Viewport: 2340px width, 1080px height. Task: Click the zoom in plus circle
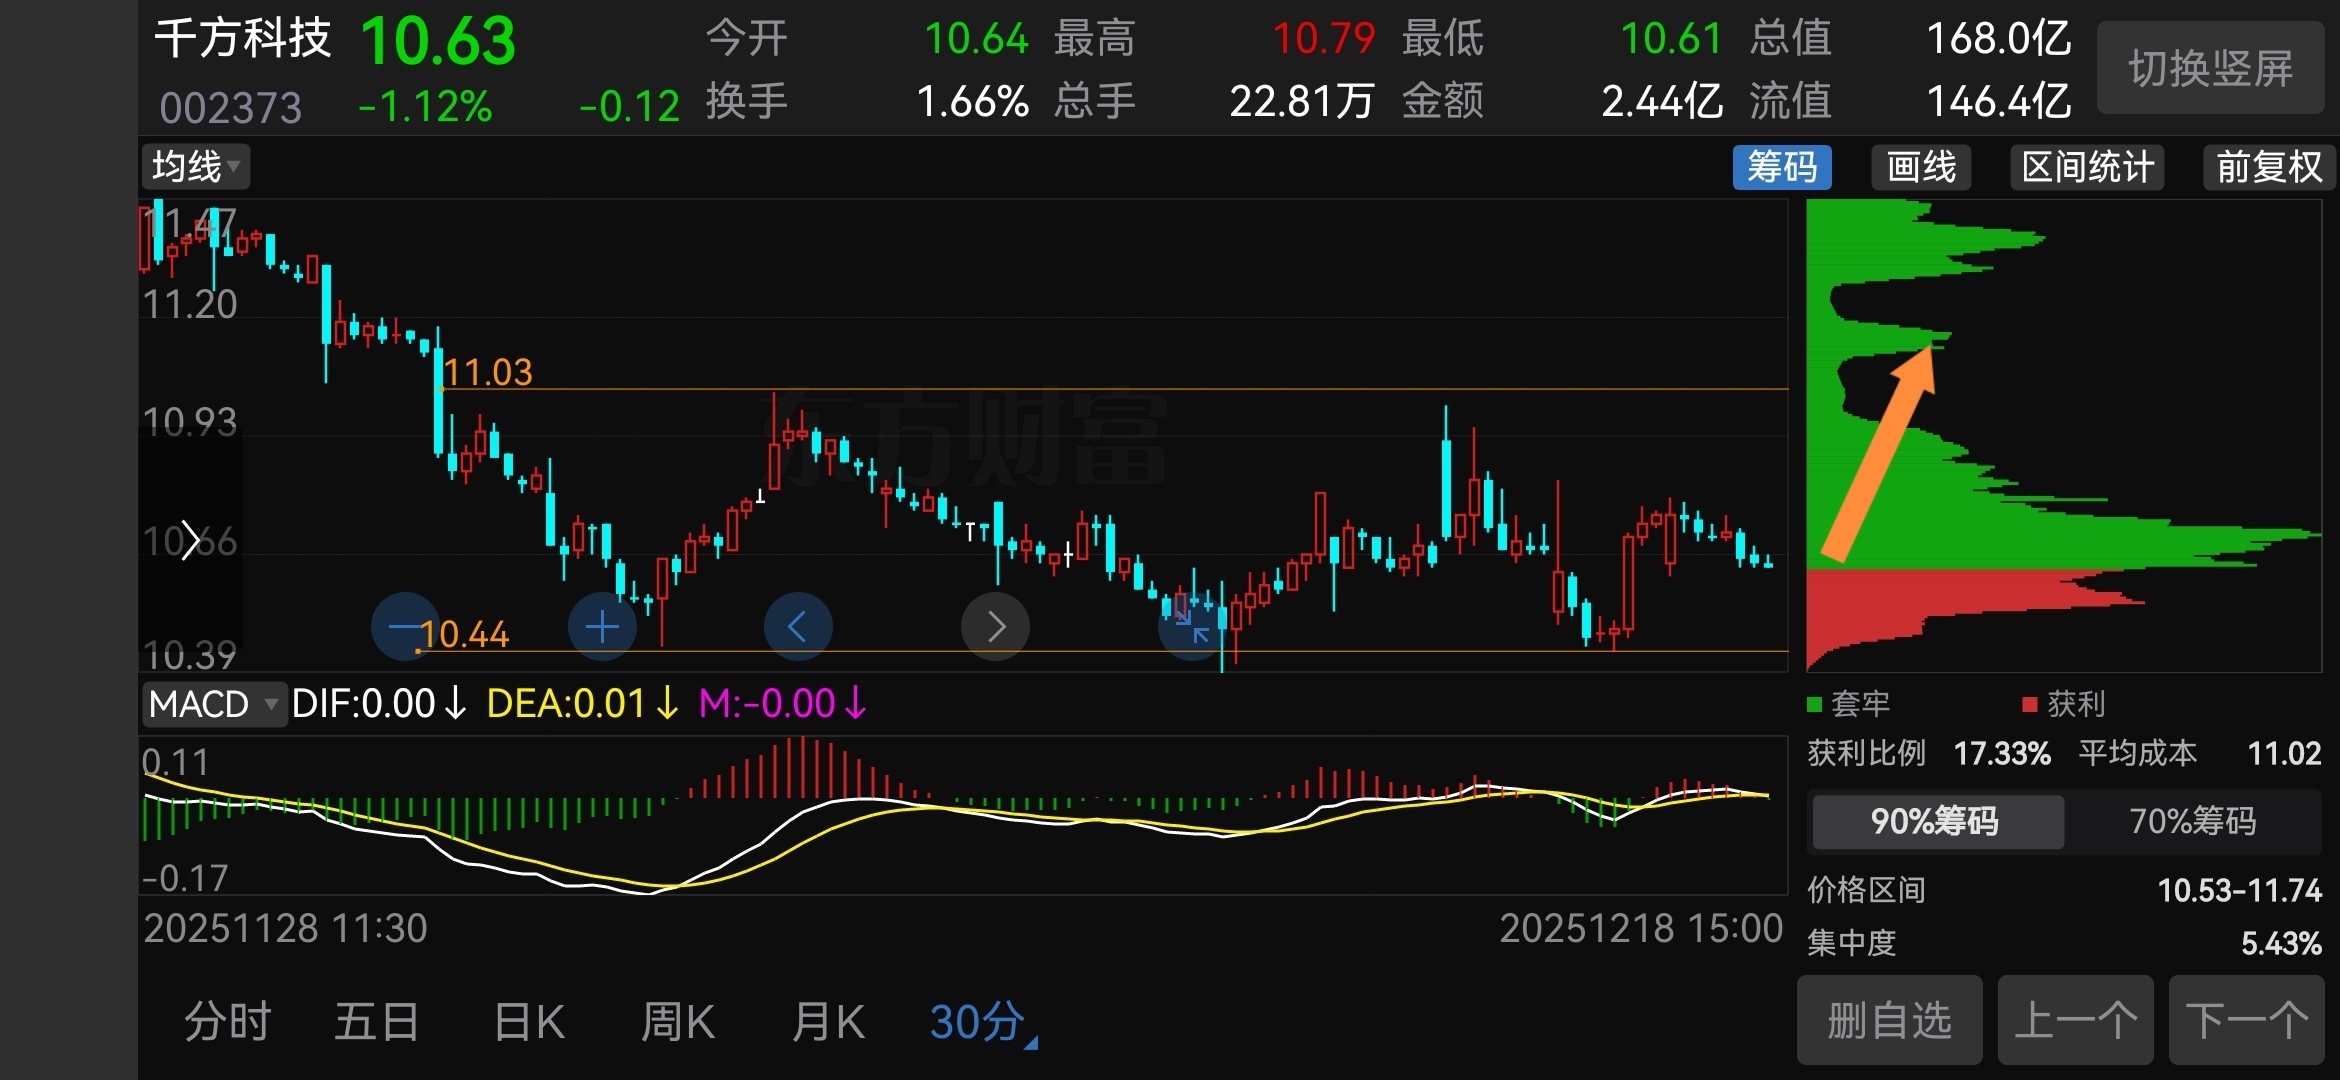(x=602, y=627)
